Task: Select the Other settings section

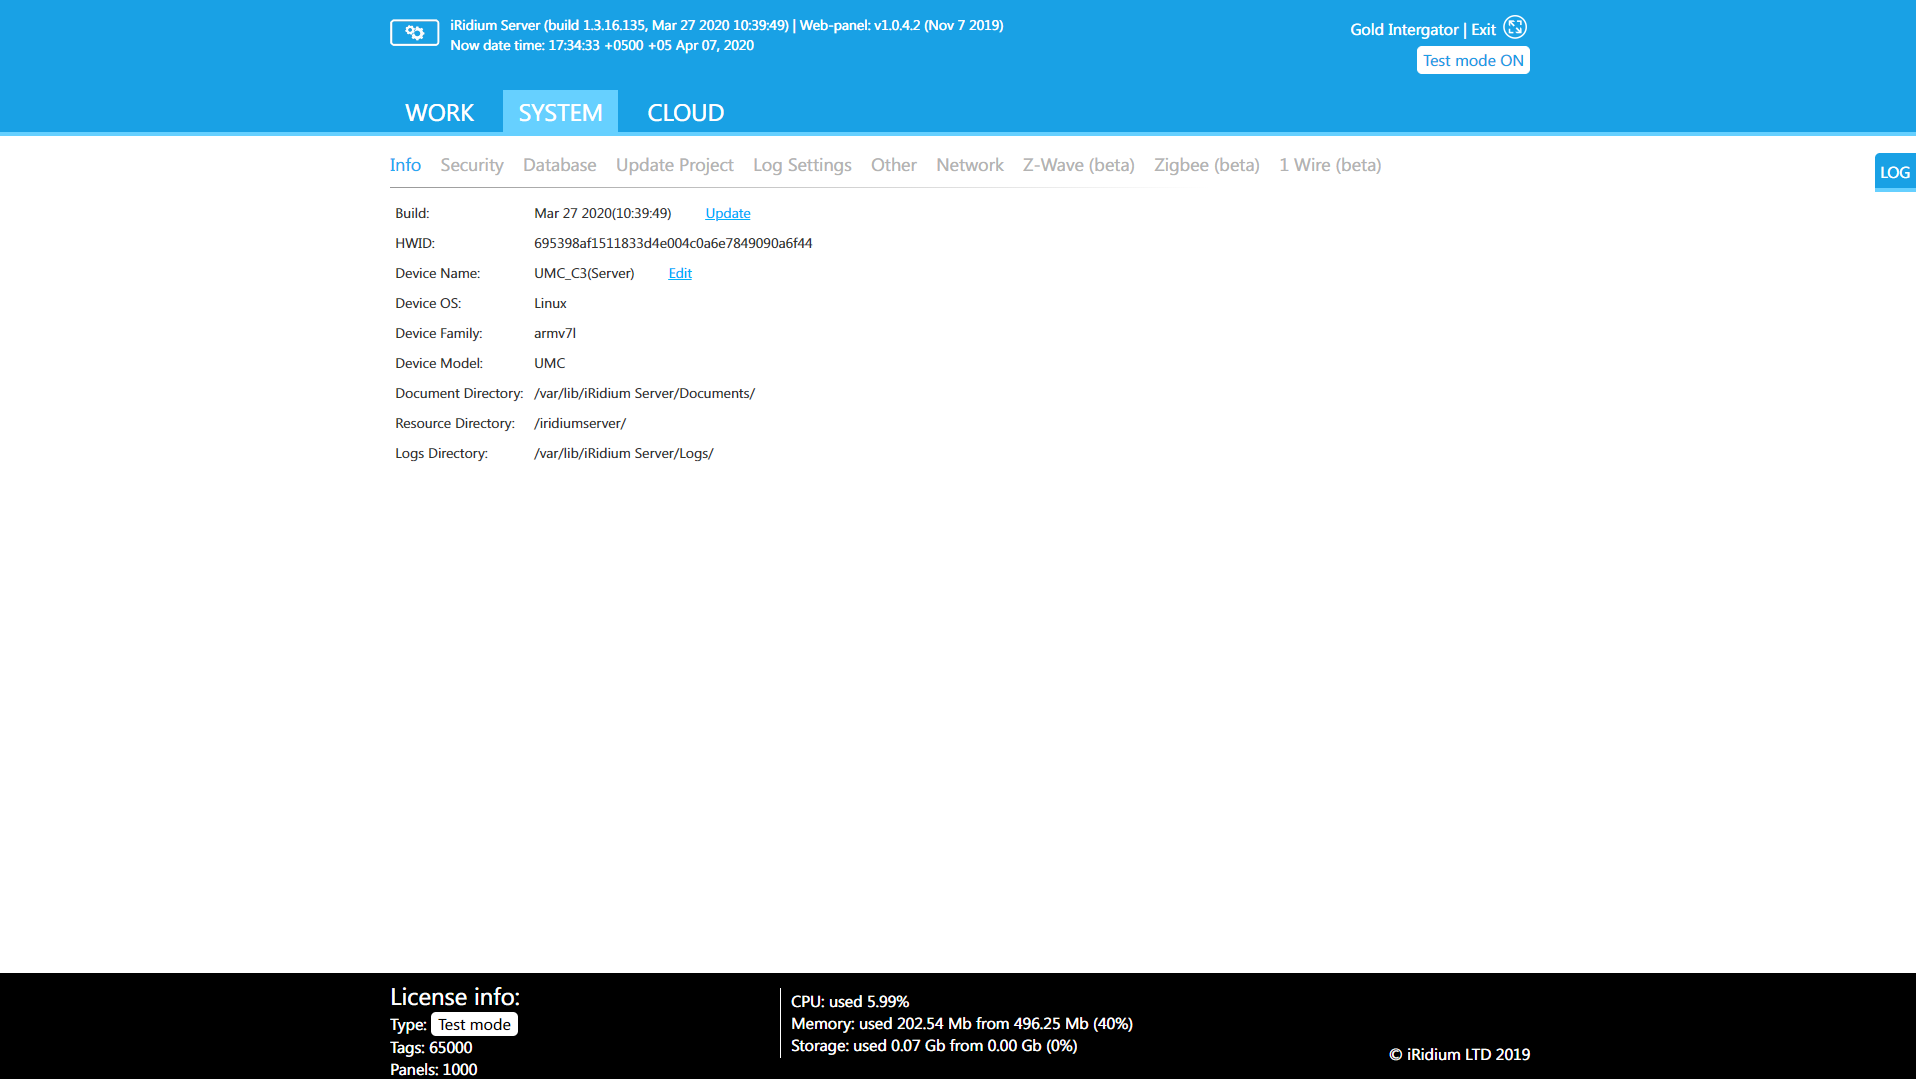Action: [893, 165]
